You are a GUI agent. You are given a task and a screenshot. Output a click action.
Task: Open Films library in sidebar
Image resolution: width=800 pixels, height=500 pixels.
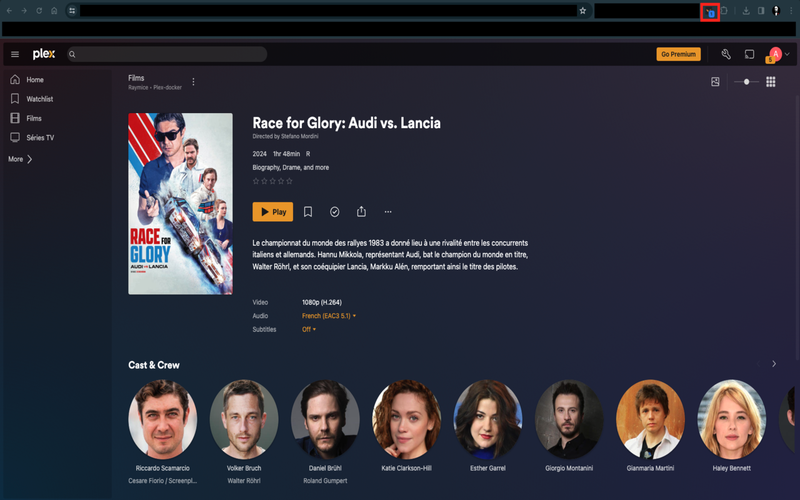pos(27,118)
